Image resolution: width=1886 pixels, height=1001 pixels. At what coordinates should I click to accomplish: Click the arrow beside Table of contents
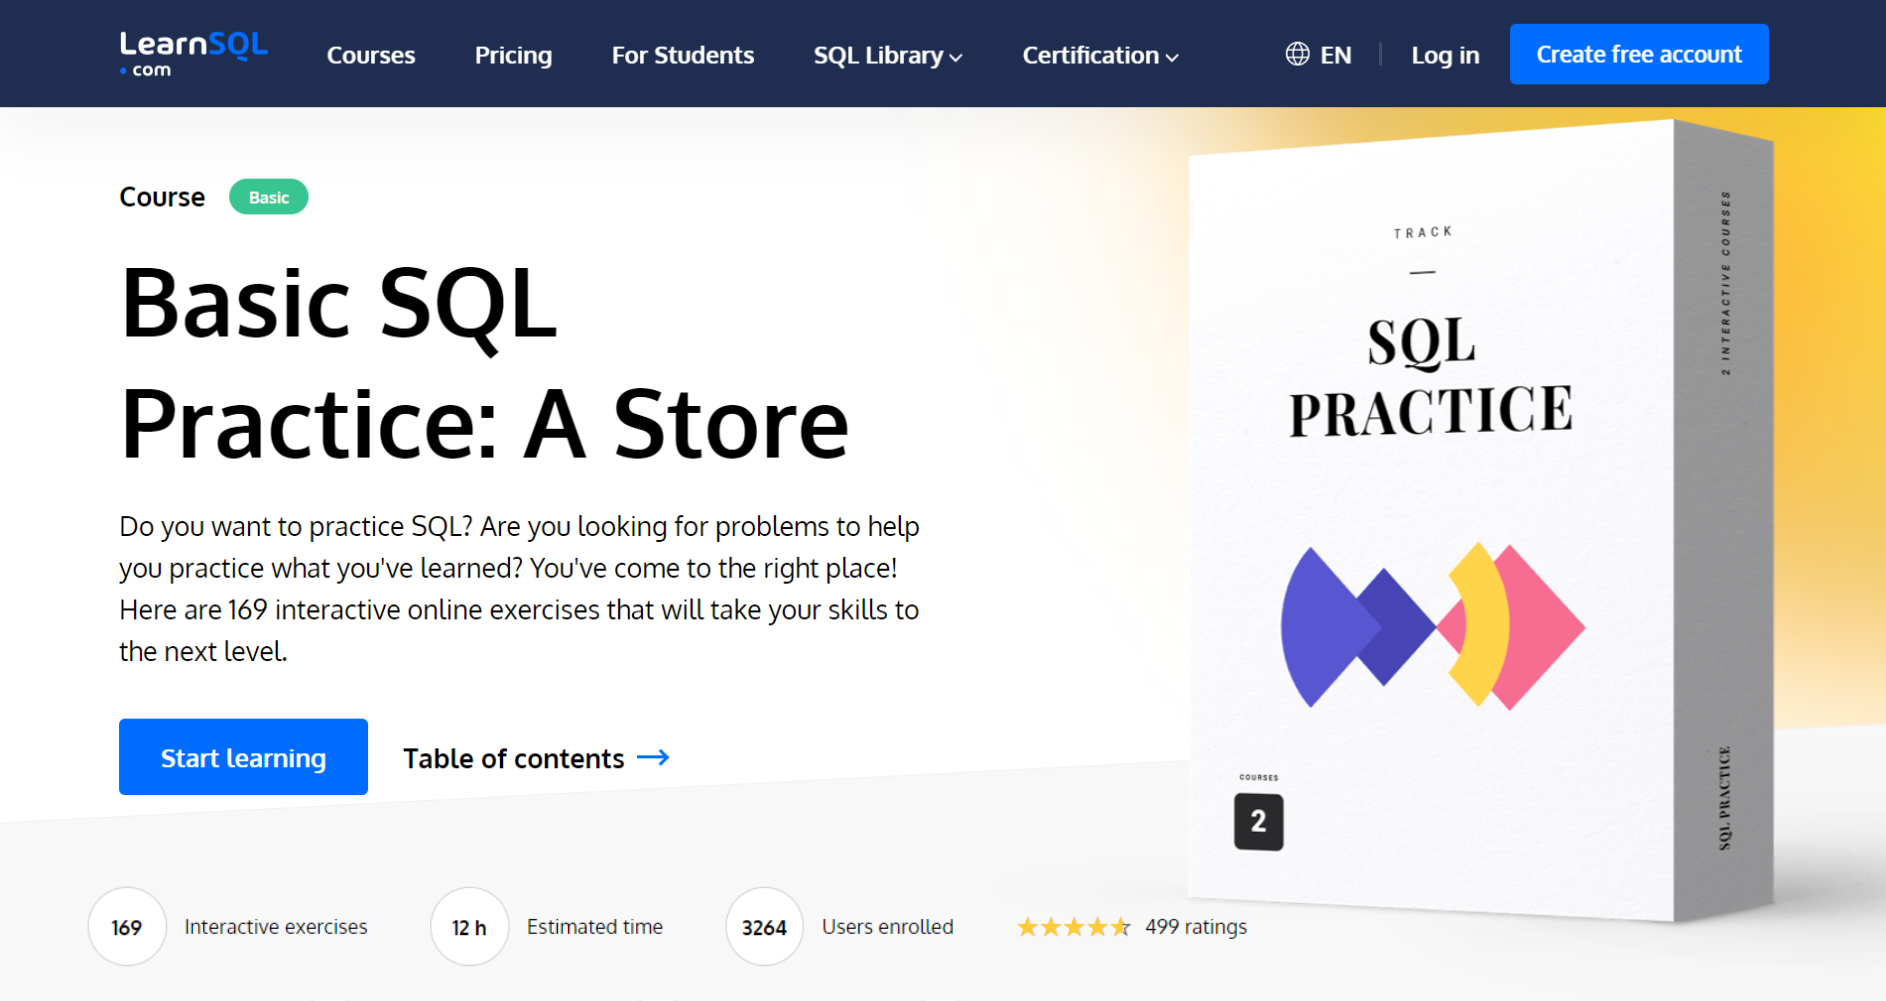653,757
